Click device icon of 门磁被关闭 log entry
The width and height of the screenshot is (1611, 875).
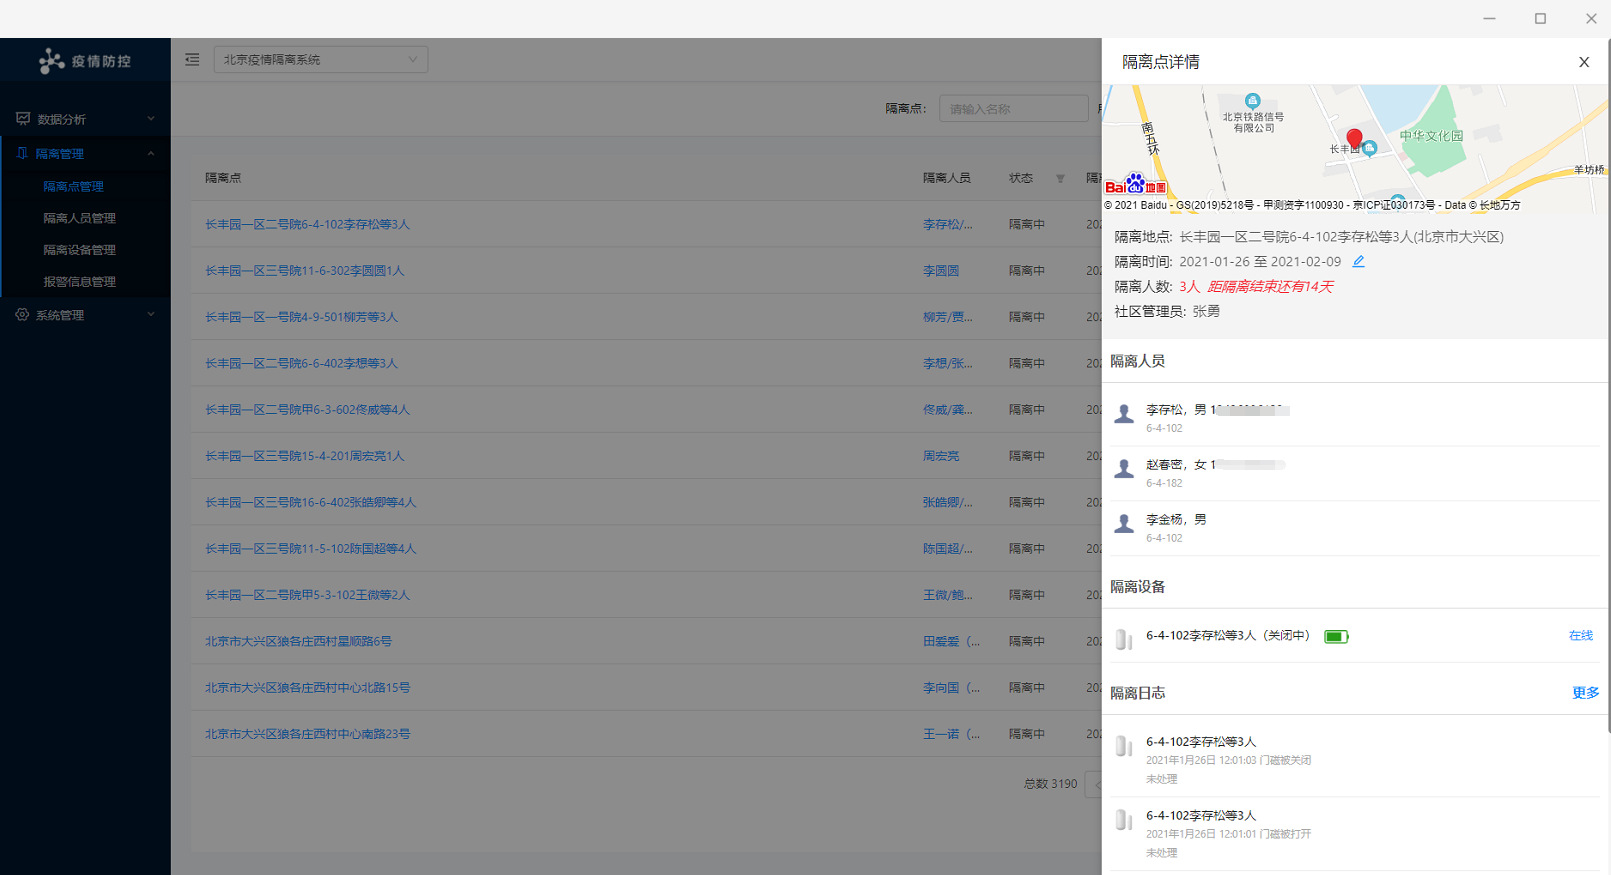click(x=1124, y=746)
